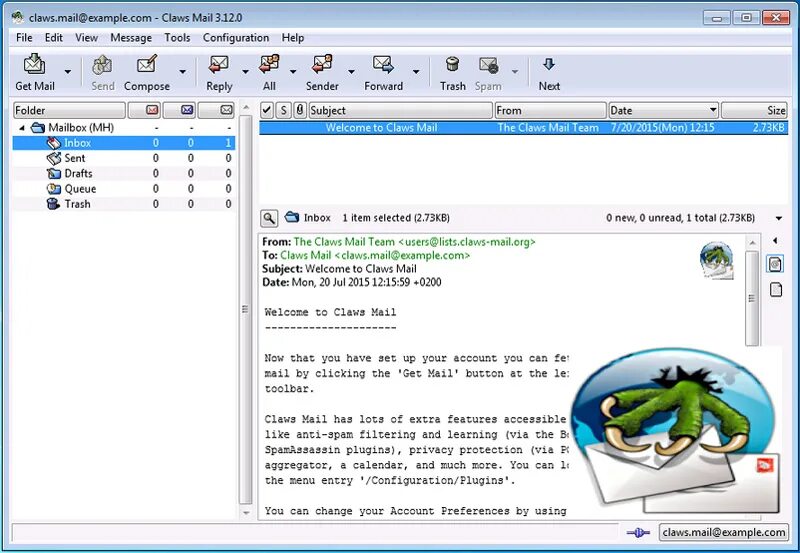Collapse the Mailbox (MH) tree
Screen dimensions: 800x553
(21, 128)
